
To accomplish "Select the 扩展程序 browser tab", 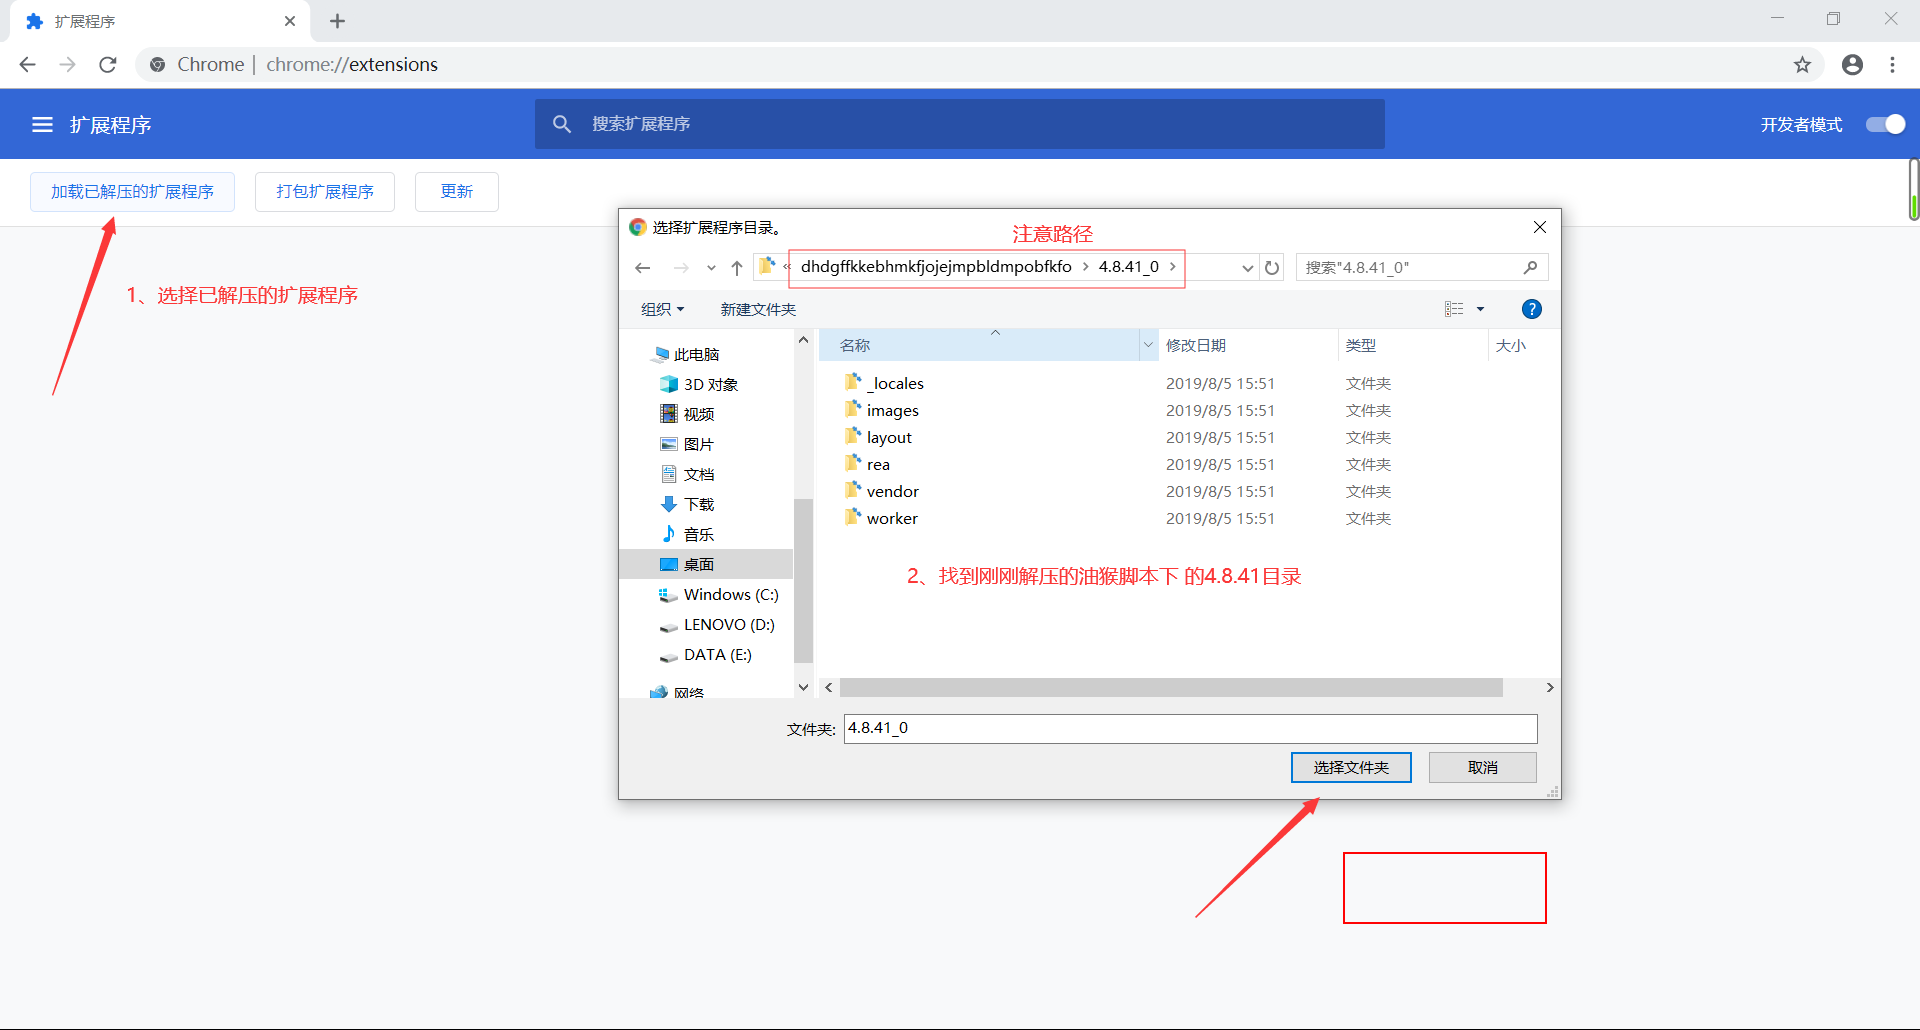I will (160, 21).
